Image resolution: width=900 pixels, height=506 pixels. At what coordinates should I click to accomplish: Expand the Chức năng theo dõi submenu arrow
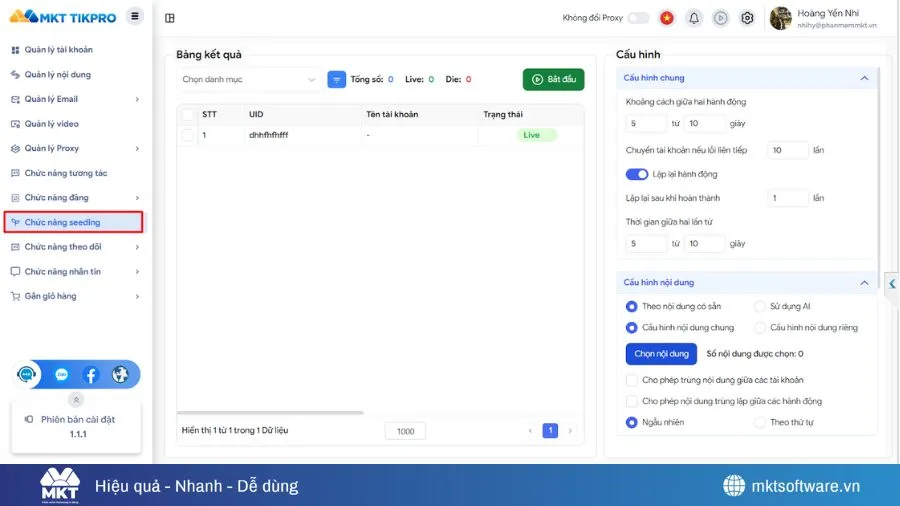[137, 247]
